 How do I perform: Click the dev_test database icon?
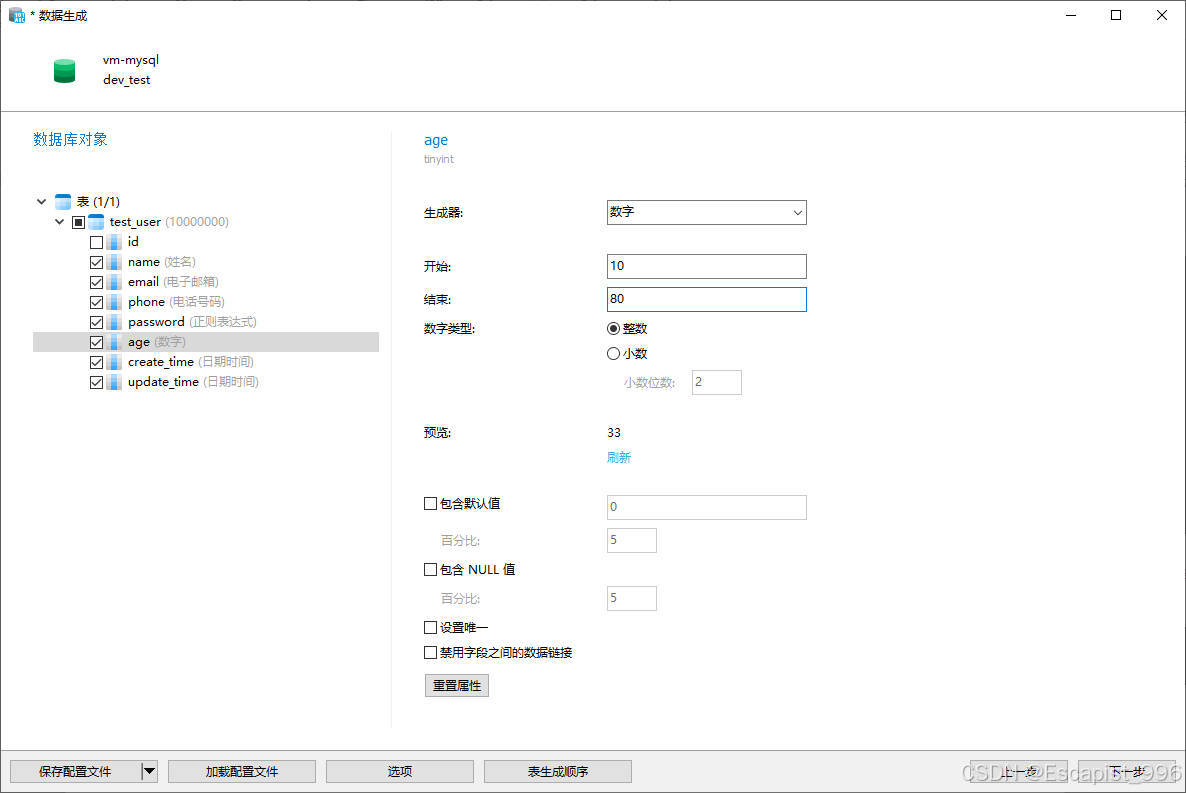click(64, 70)
